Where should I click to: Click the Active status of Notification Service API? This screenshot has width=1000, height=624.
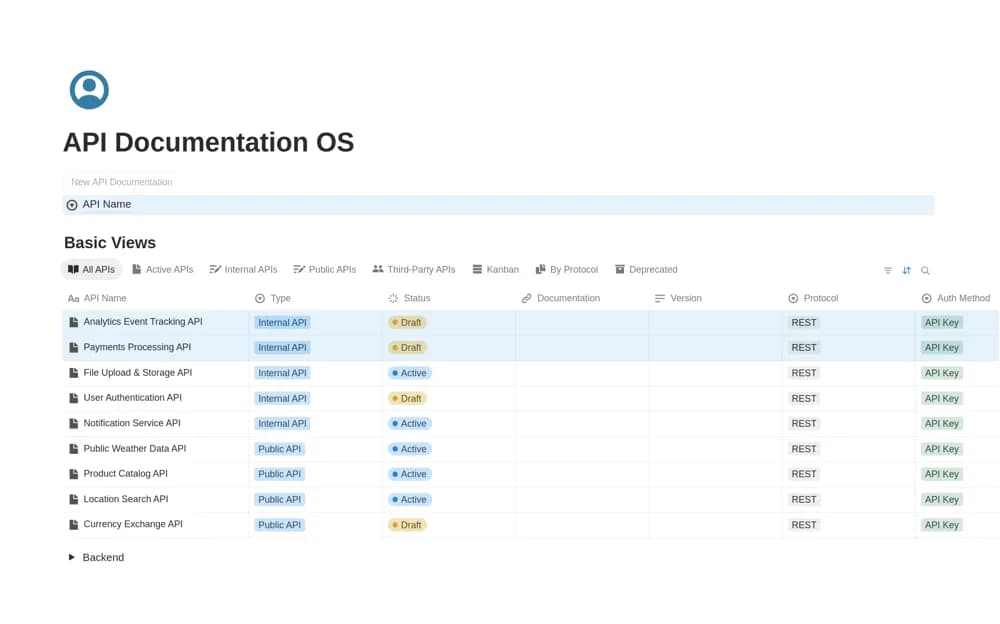point(409,424)
